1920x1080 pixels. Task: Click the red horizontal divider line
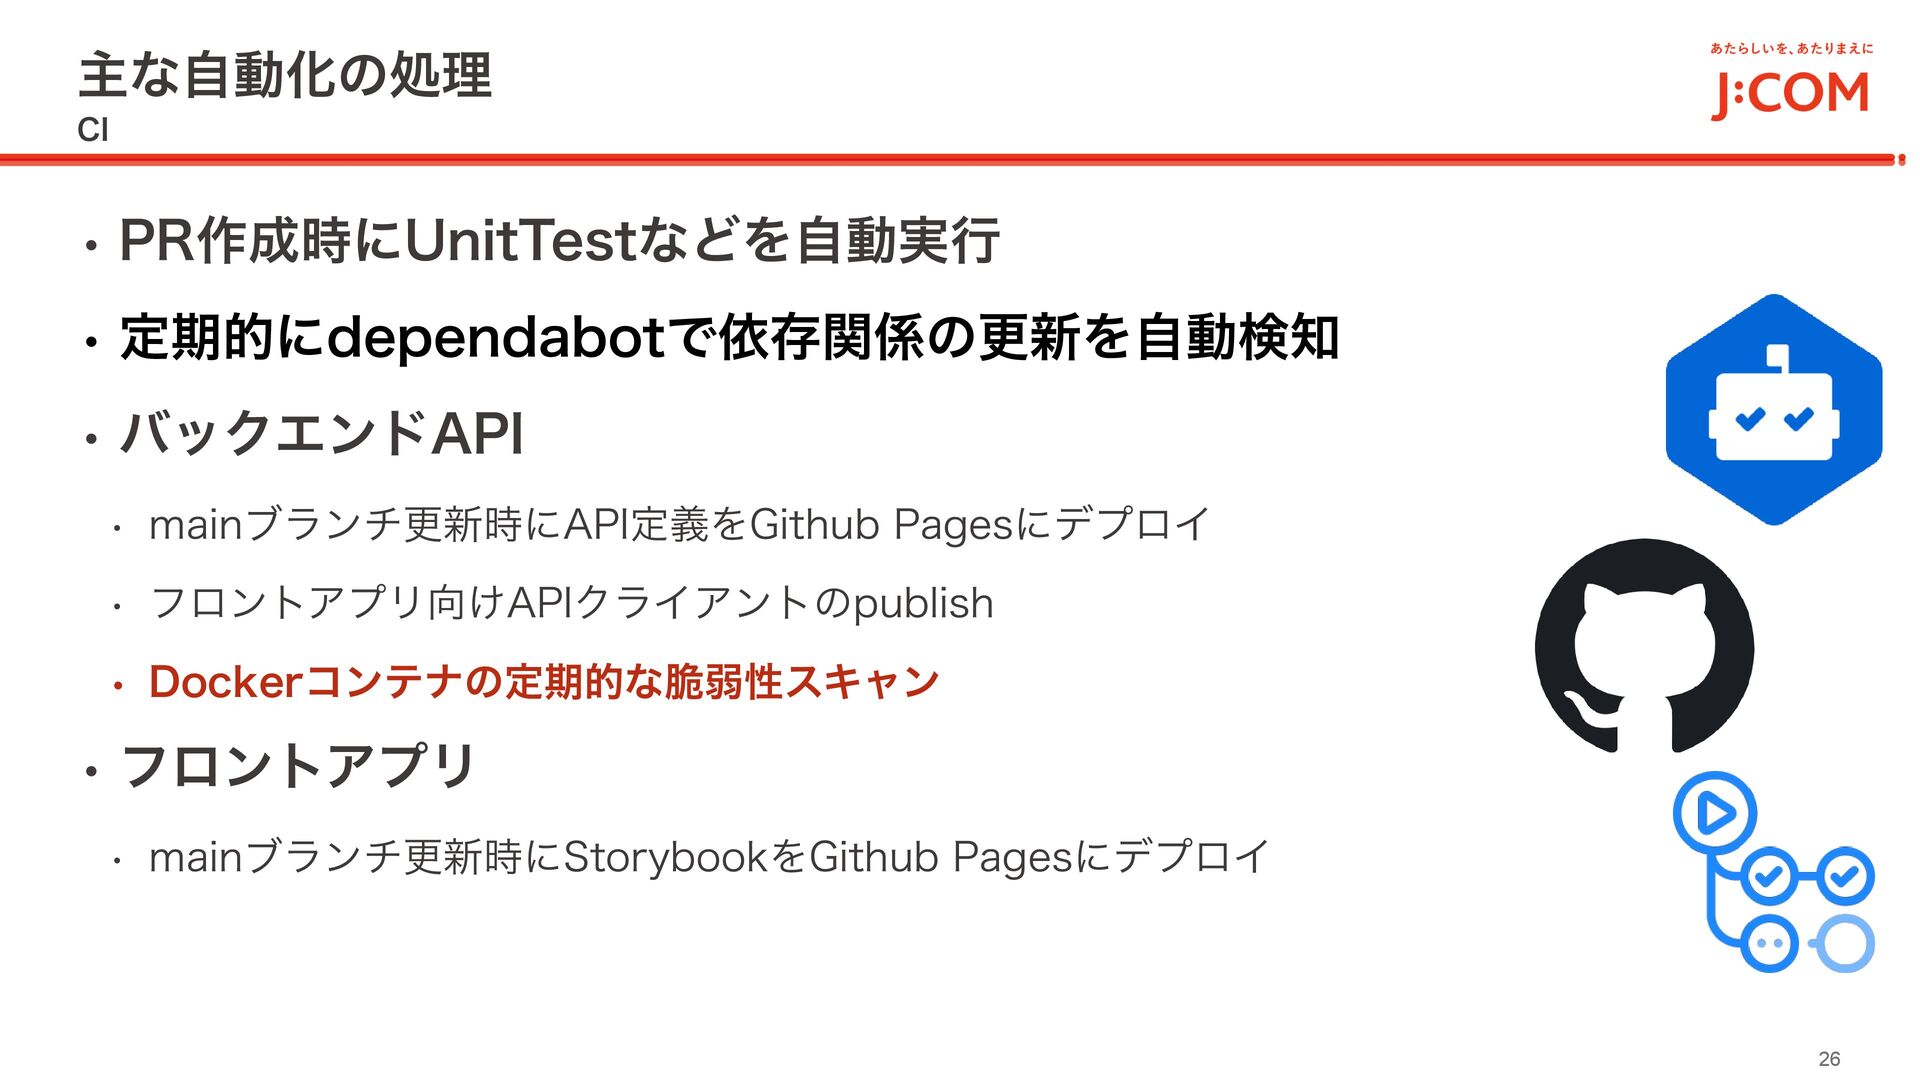pos(950,159)
